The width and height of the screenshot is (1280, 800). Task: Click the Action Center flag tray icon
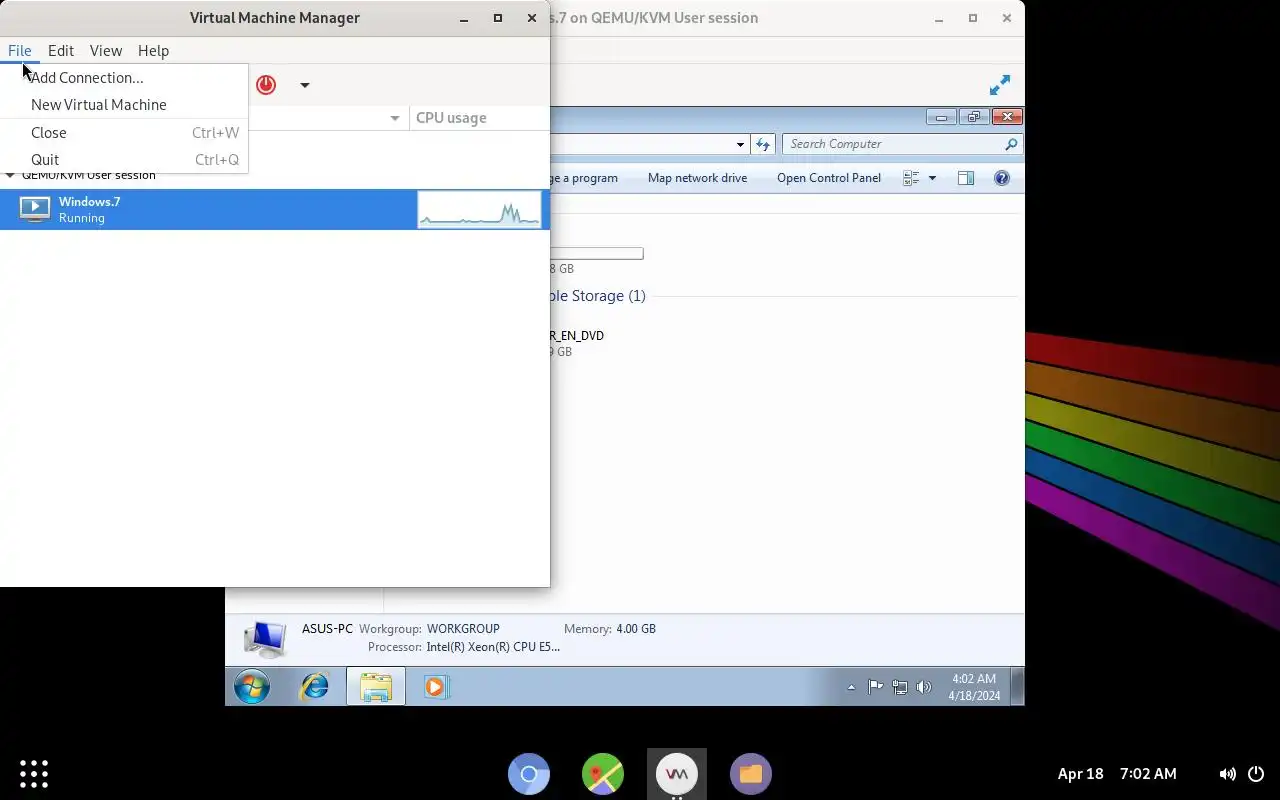pyautogui.click(x=875, y=687)
